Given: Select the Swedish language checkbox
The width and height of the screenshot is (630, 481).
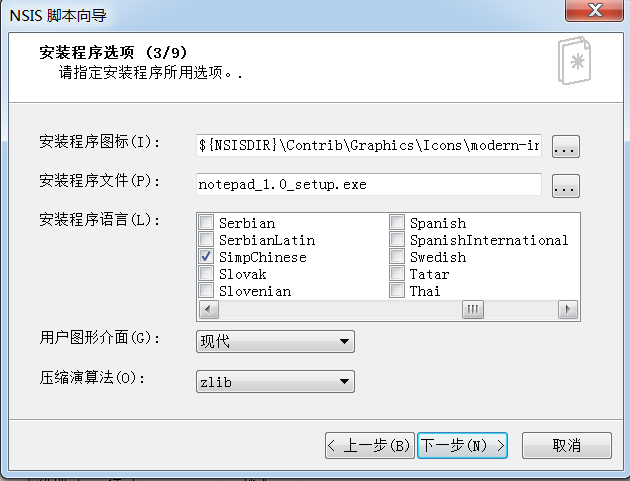Looking at the screenshot, I should (397, 256).
